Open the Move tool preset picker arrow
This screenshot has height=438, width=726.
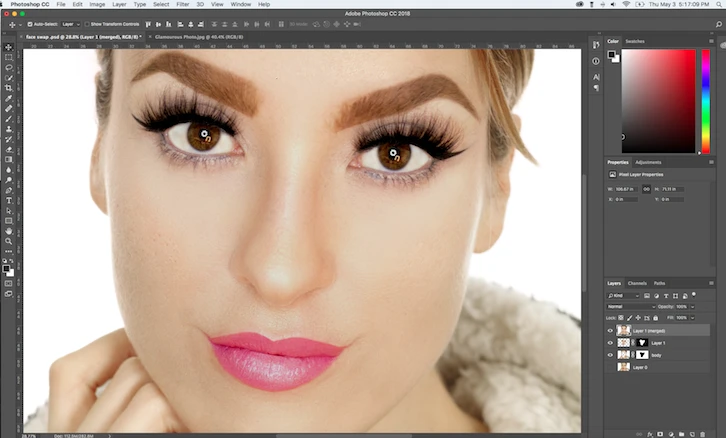click(x=20, y=25)
